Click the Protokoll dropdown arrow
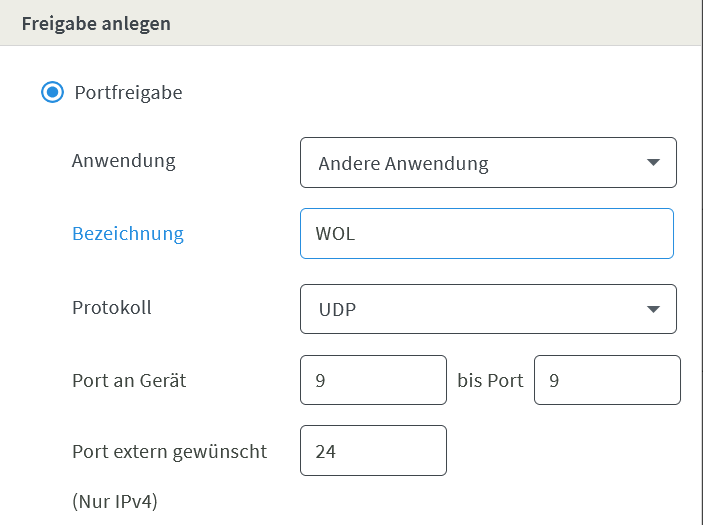Screen dimensions: 703x525 (x=654, y=309)
